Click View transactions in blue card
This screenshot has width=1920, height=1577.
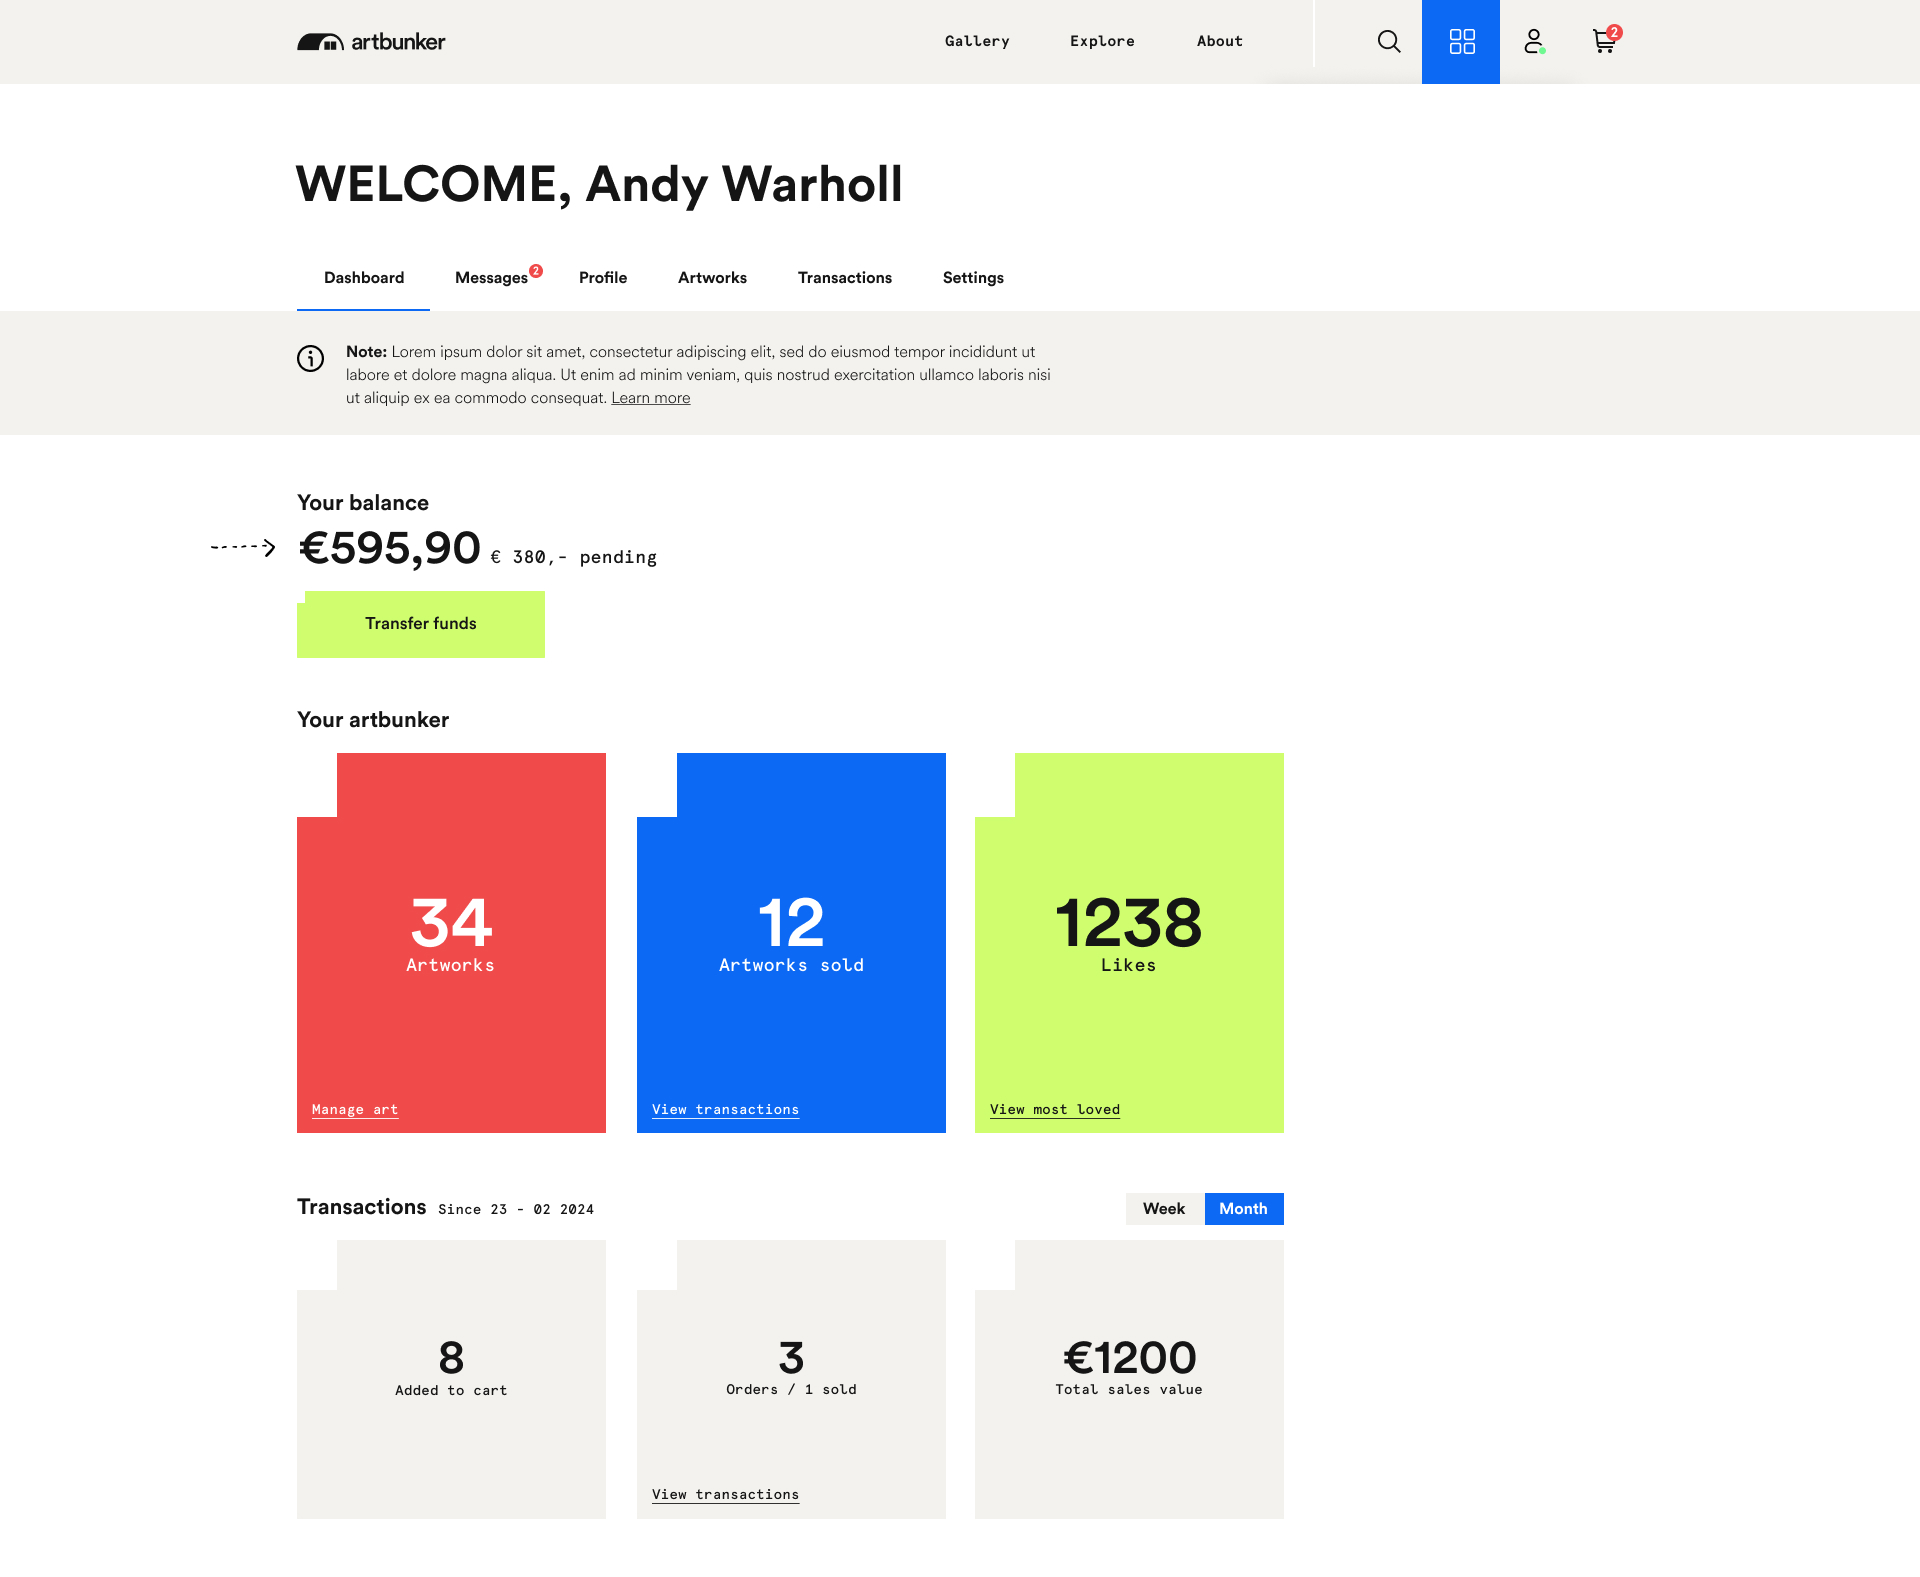point(725,1109)
